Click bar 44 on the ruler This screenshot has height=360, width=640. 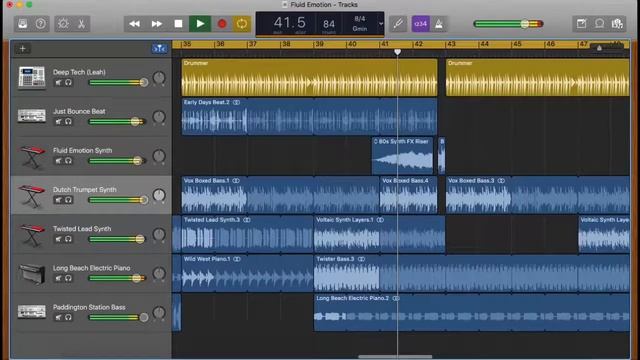(x=484, y=44)
